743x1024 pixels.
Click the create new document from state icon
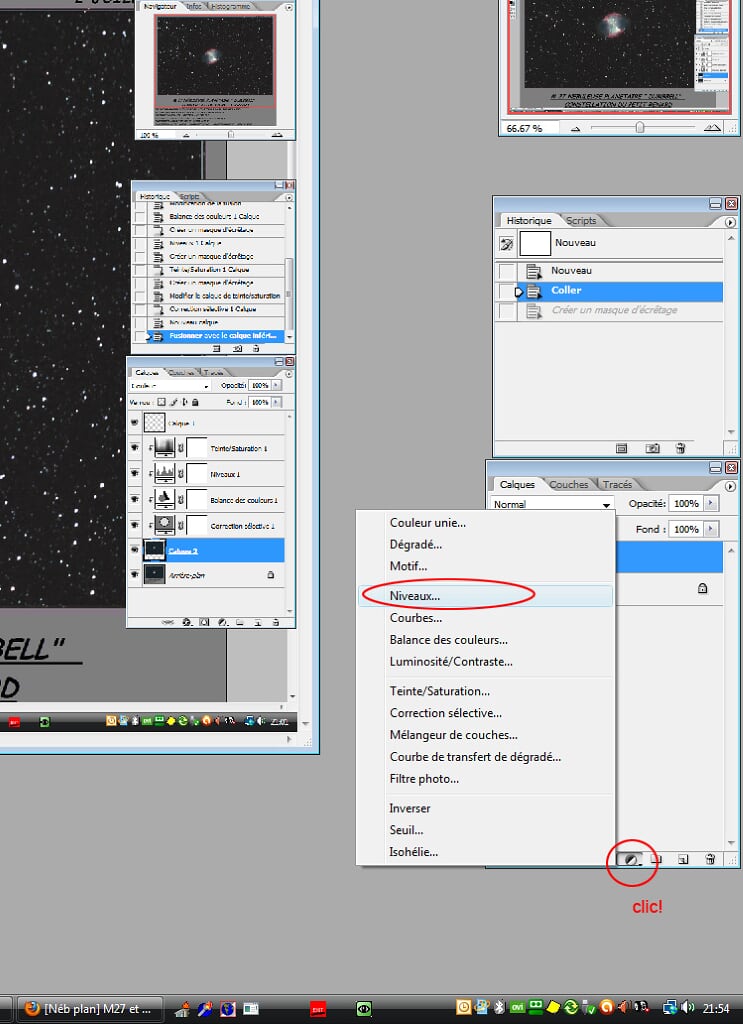coord(622,448)
